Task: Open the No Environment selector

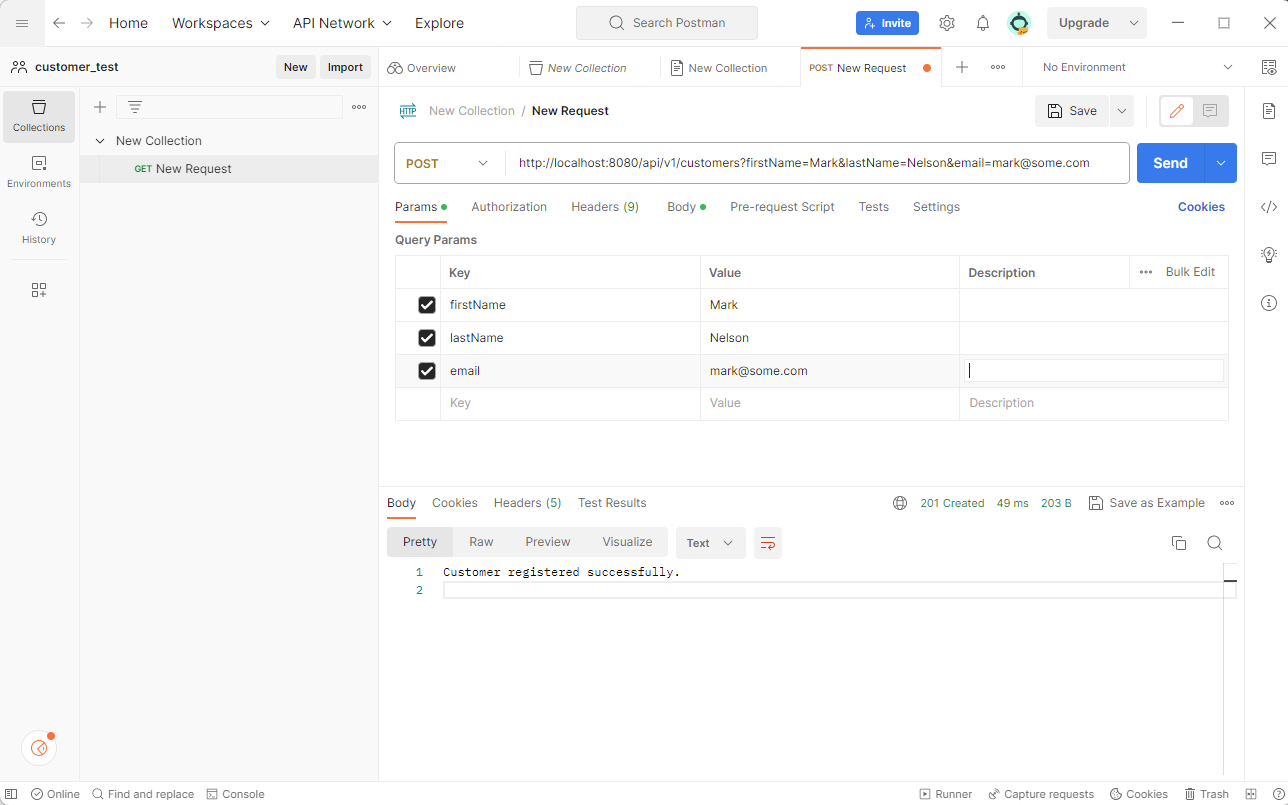Action: [x=1137, y=67]
